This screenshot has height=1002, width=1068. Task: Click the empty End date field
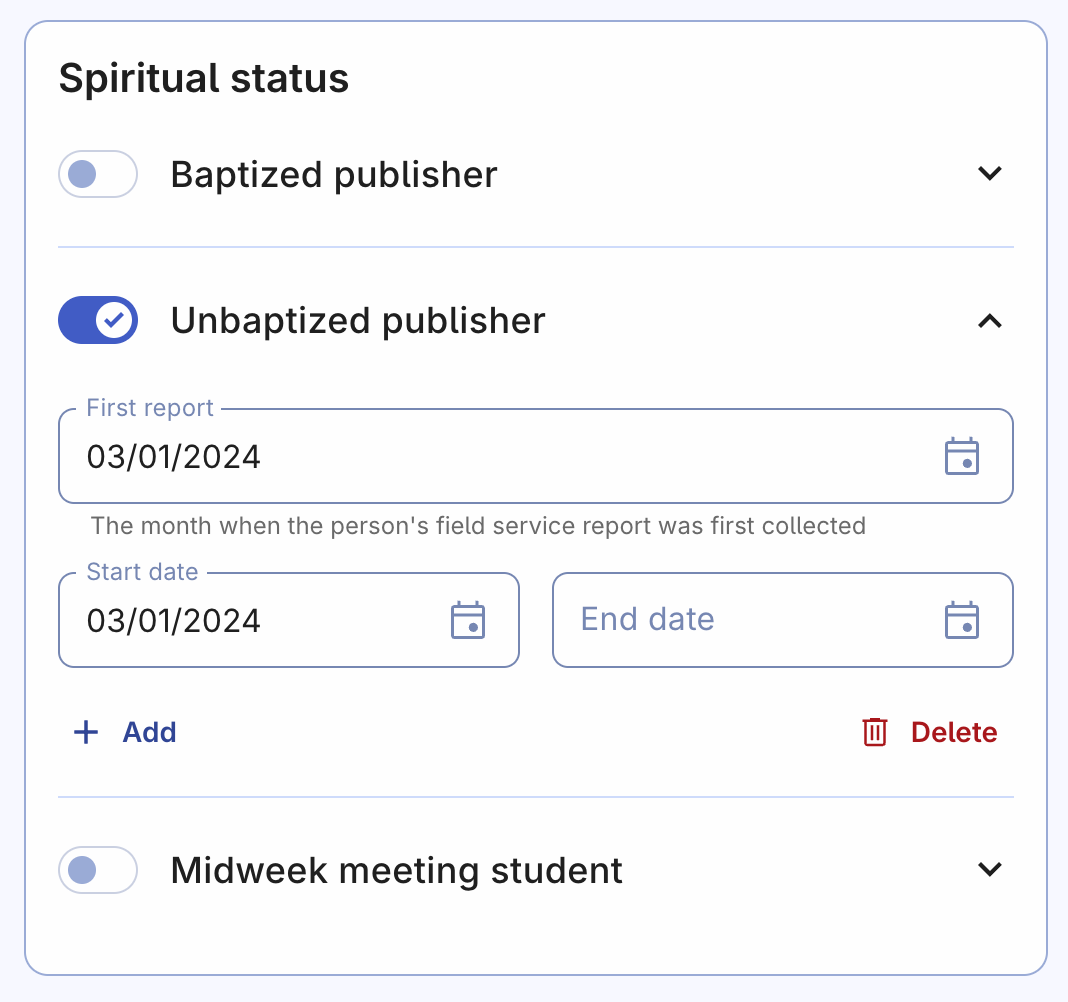pyautogui.click(x=740, y=620)
